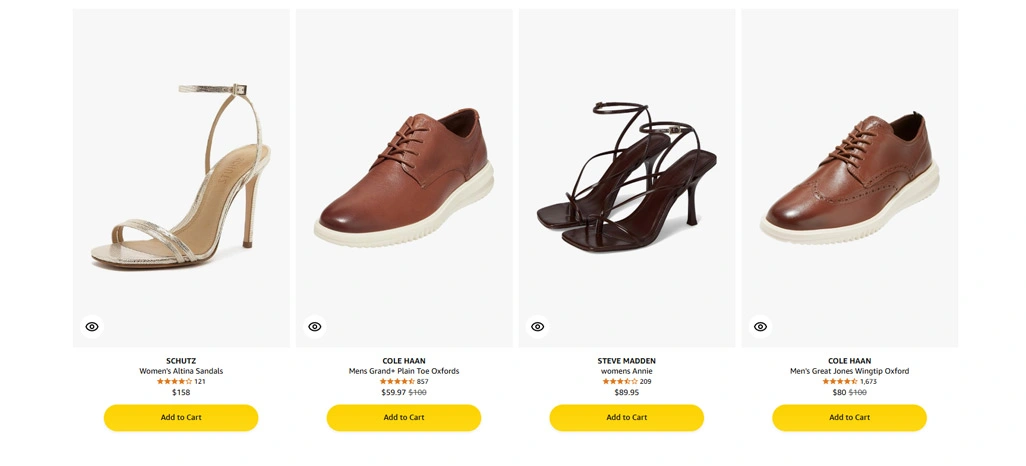
Task: Add Mens Grand+ Plain Toe Oxfords to cart
Action: [x=404, y=418]
